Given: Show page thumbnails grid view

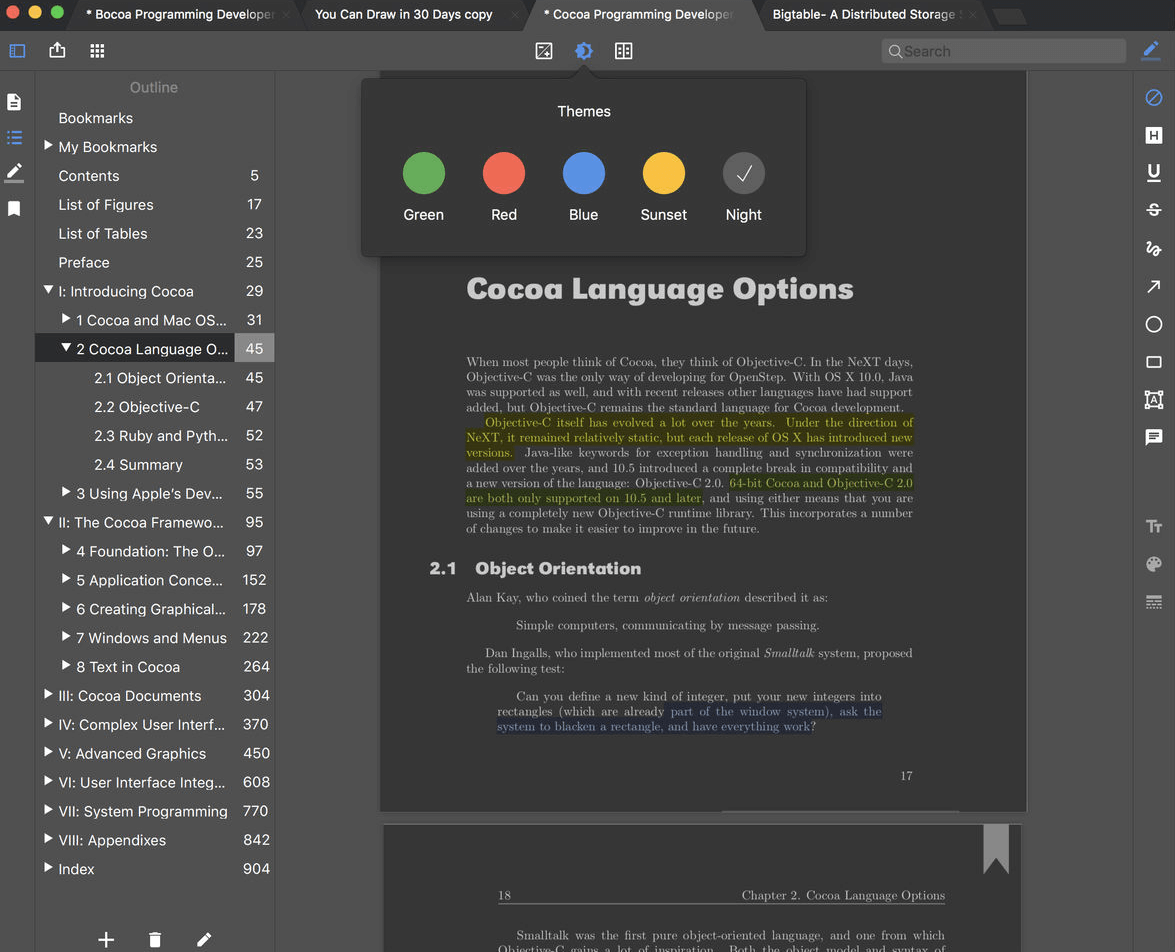Looking at the screenshot, I should pyautogui.click(x=97, y=51).
